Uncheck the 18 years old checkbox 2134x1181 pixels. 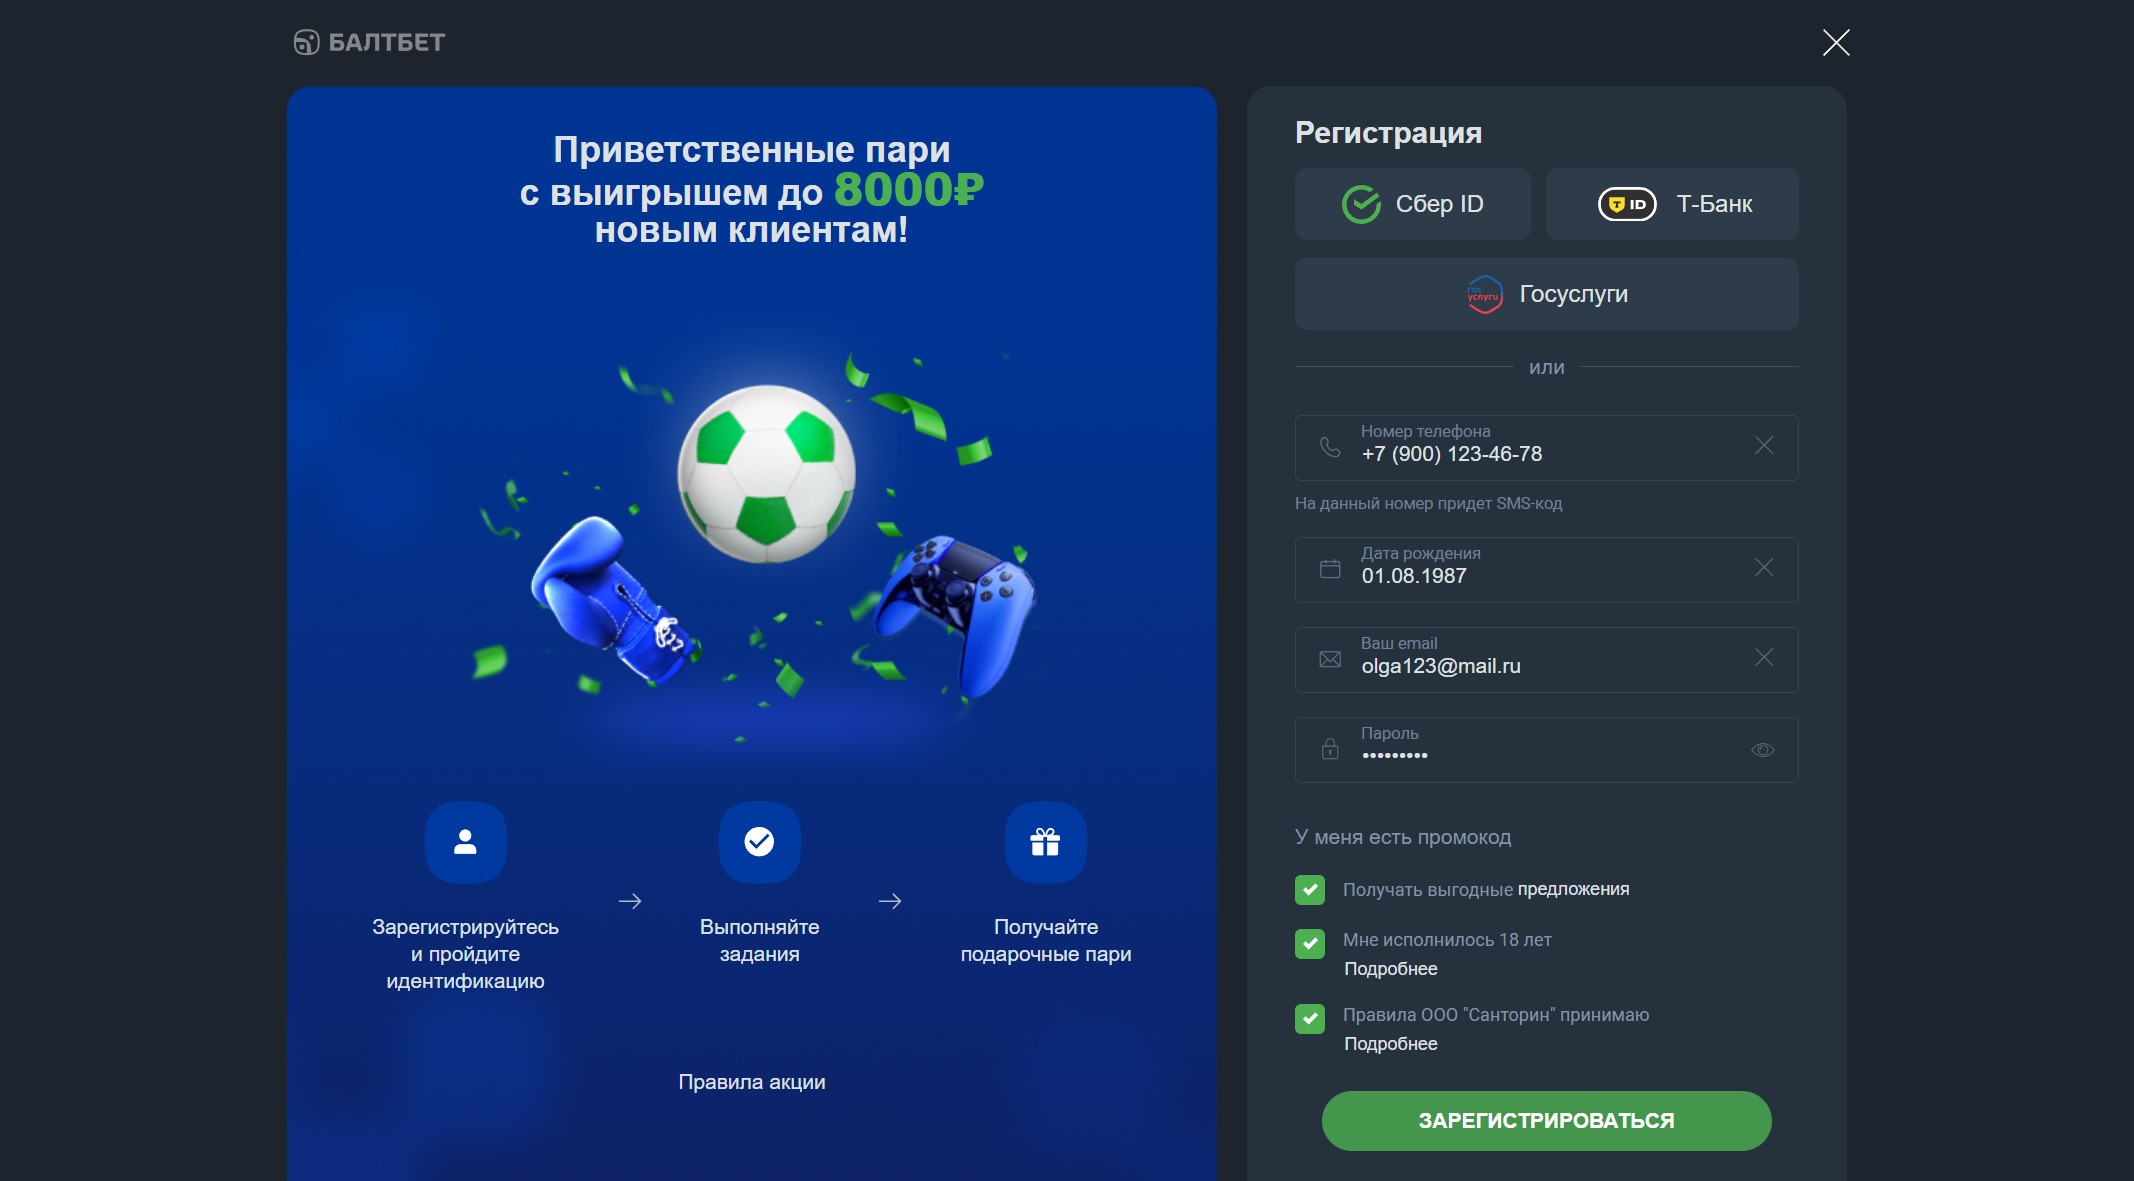[x=1310, y=944]
